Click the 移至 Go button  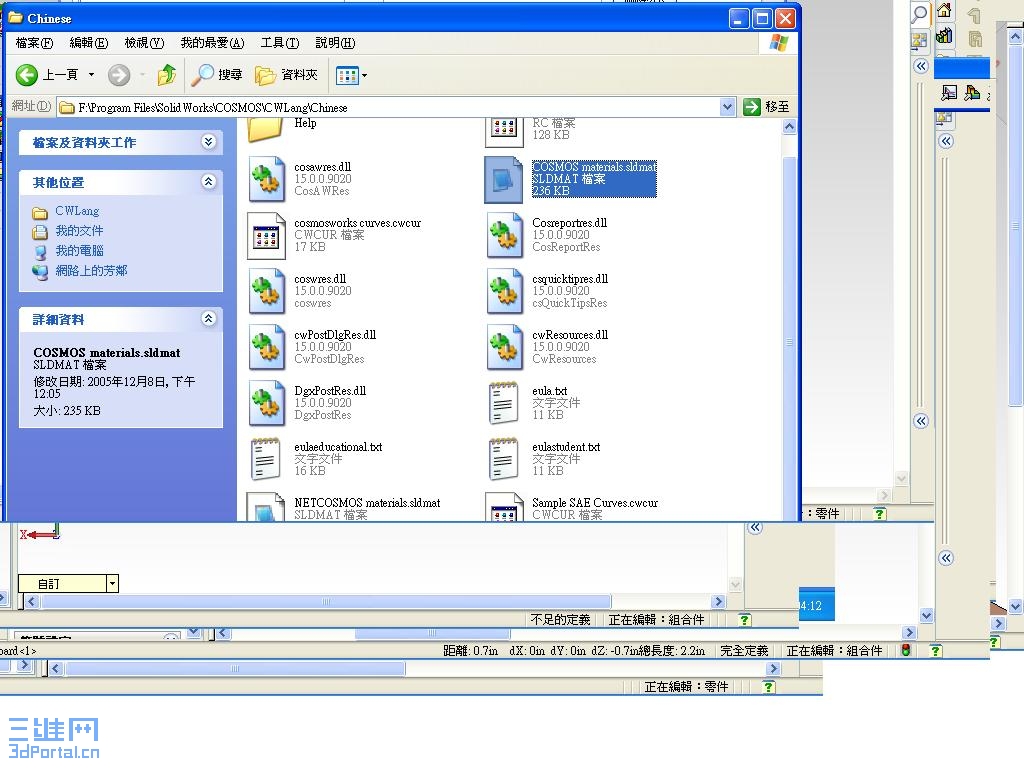click(767, 106)
